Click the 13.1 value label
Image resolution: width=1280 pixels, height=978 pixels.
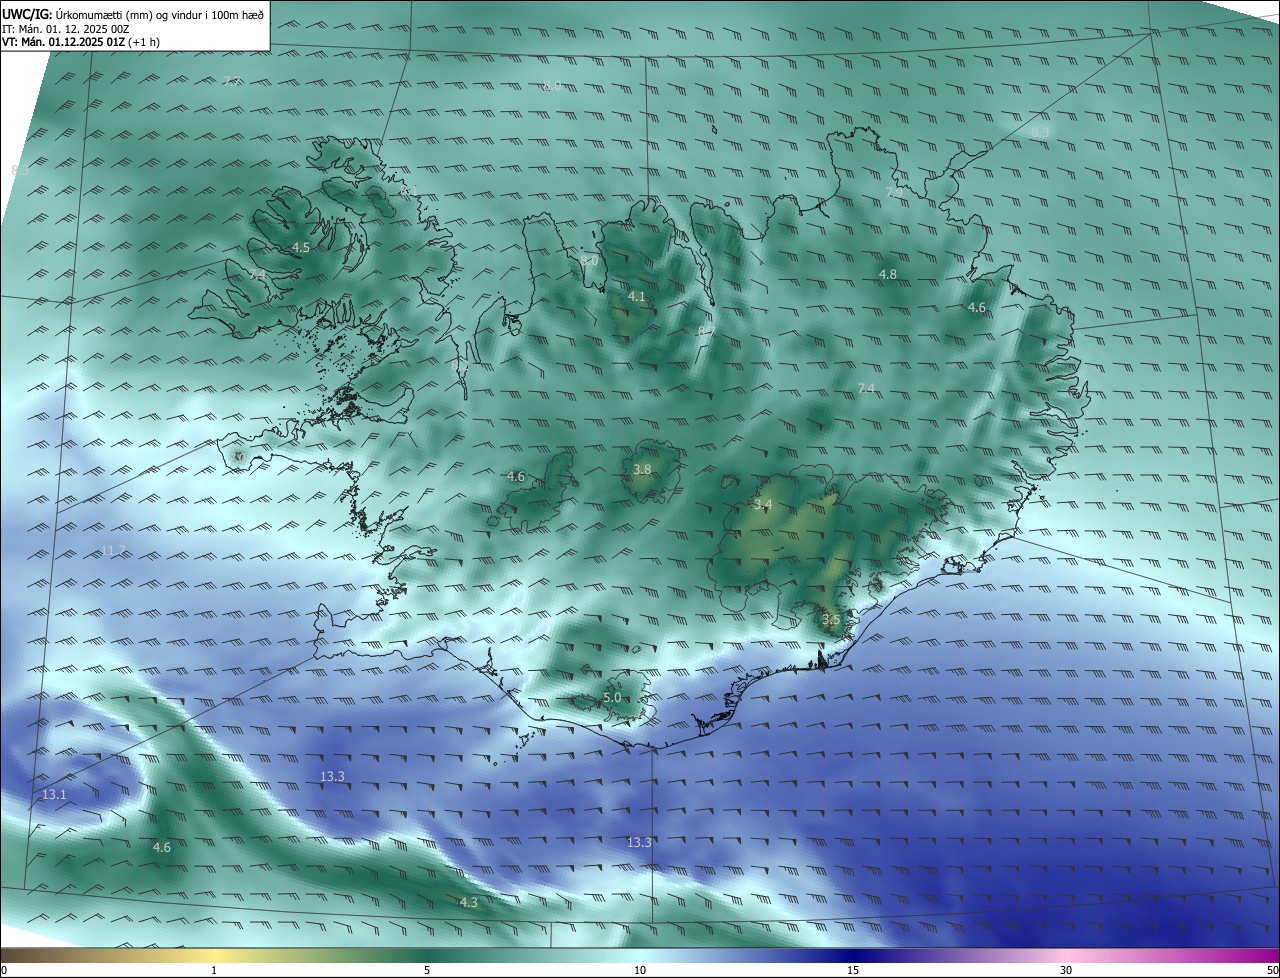point(54,795)
